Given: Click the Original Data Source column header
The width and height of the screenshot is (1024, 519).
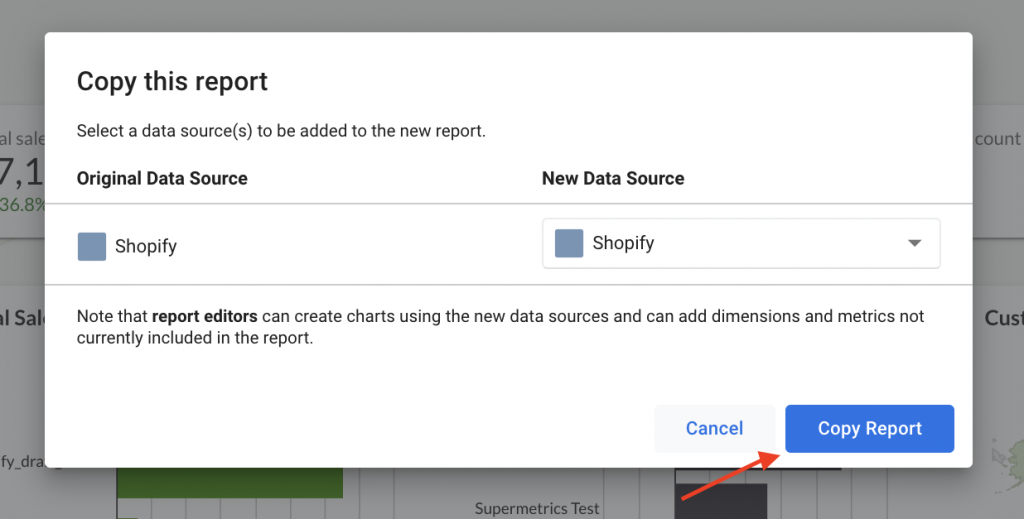Looking at the screenshot, I should tap(162, 178).
